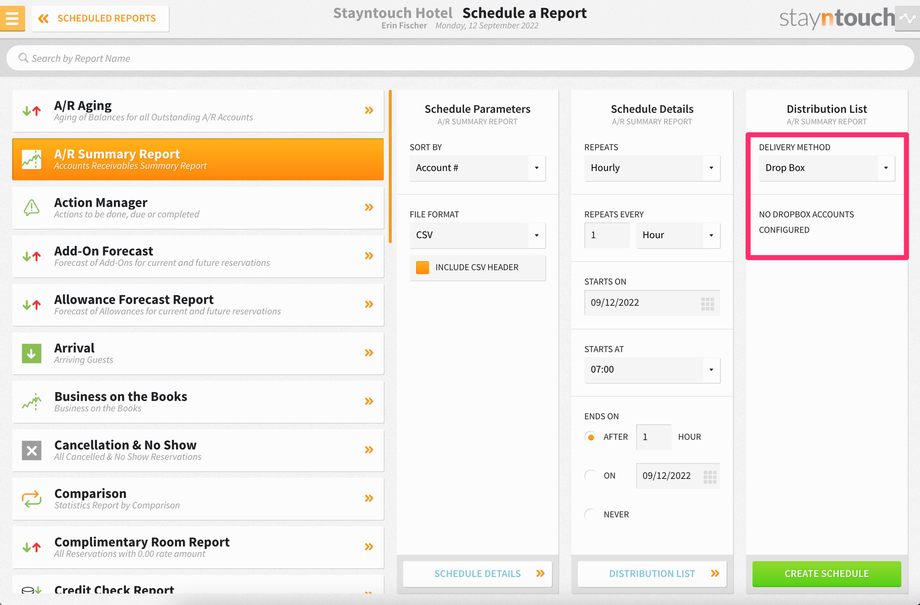Select the Add-On Forecast report

point(198,256)
